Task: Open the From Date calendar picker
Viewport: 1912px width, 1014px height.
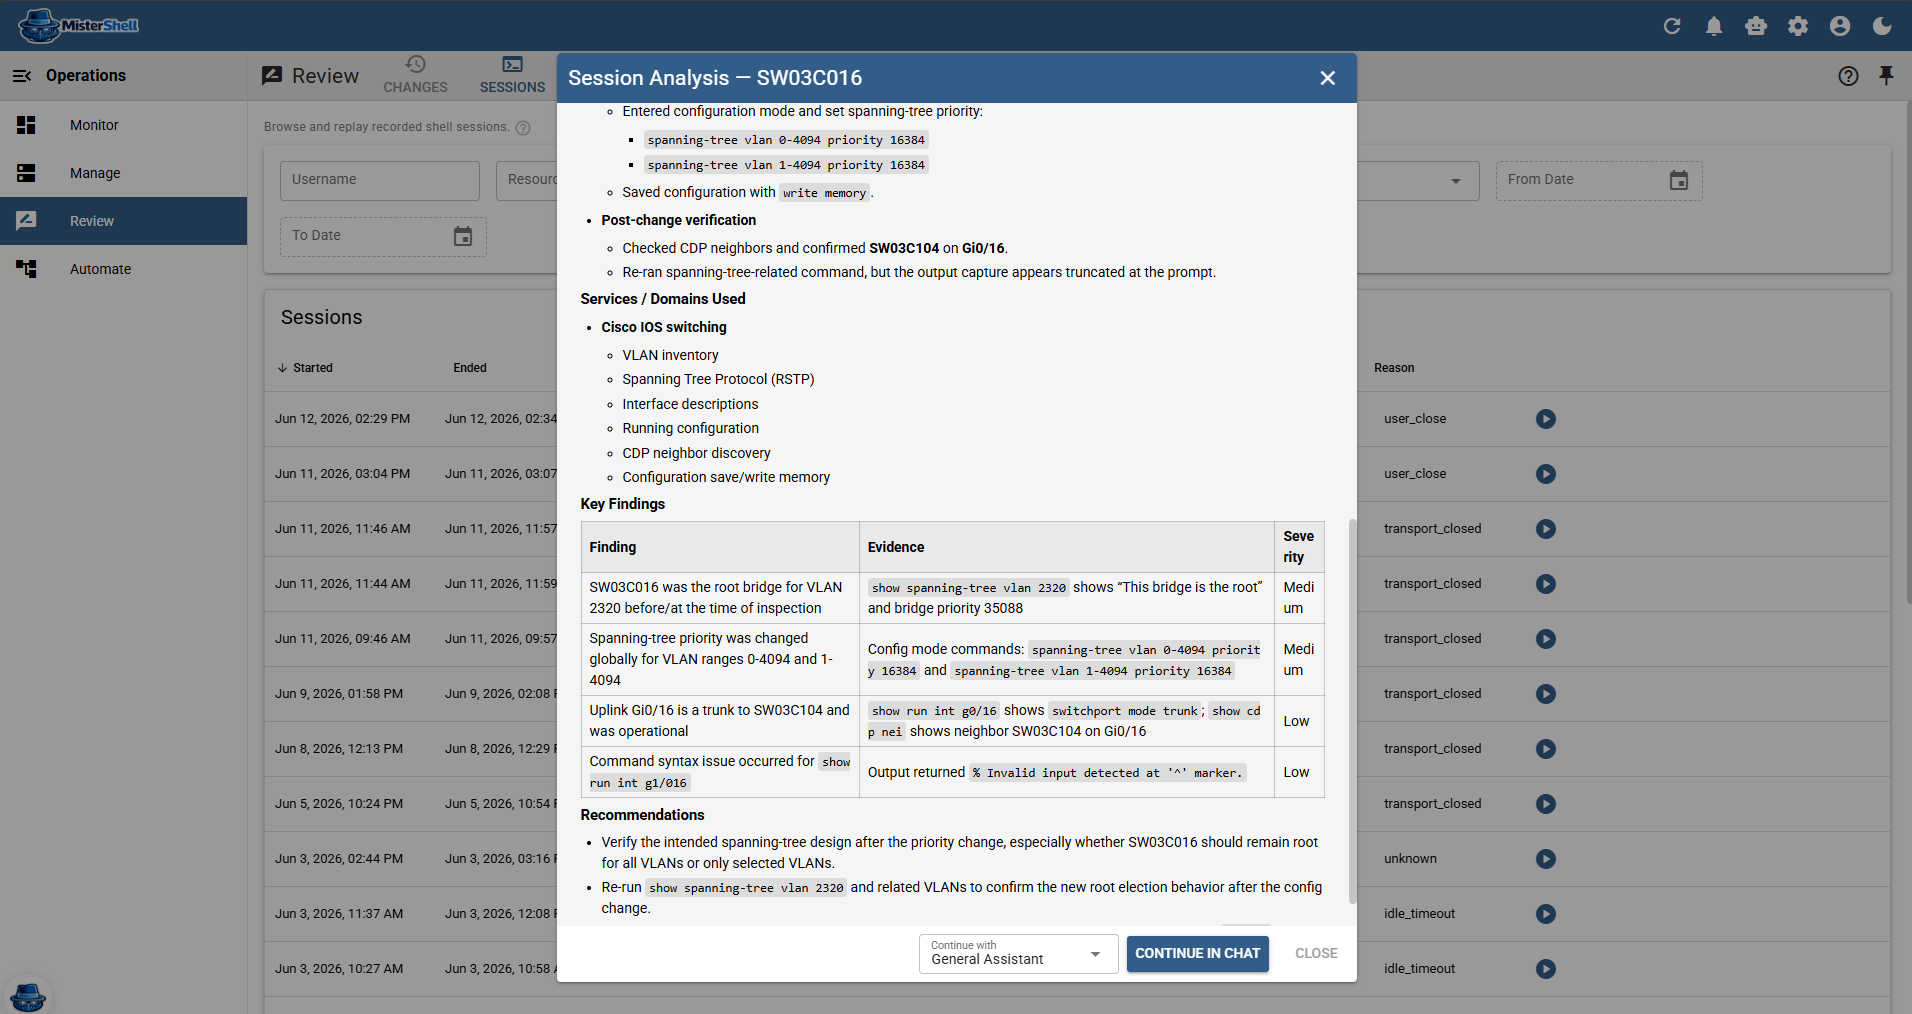Action: point(1679,180)
